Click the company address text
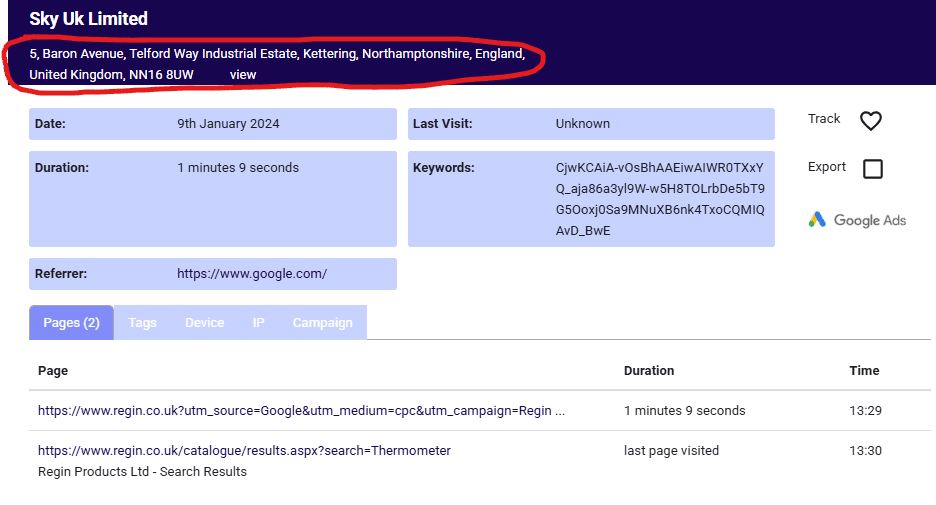 coord(277,64)
